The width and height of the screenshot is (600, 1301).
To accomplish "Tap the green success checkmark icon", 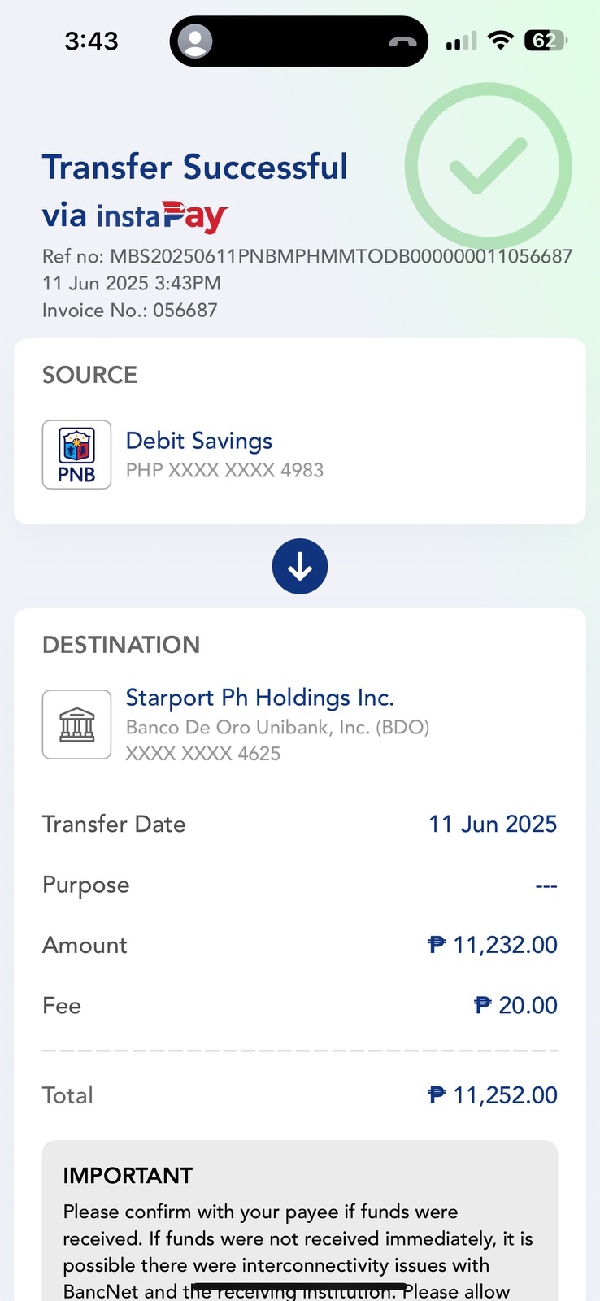I will (488, 166).
